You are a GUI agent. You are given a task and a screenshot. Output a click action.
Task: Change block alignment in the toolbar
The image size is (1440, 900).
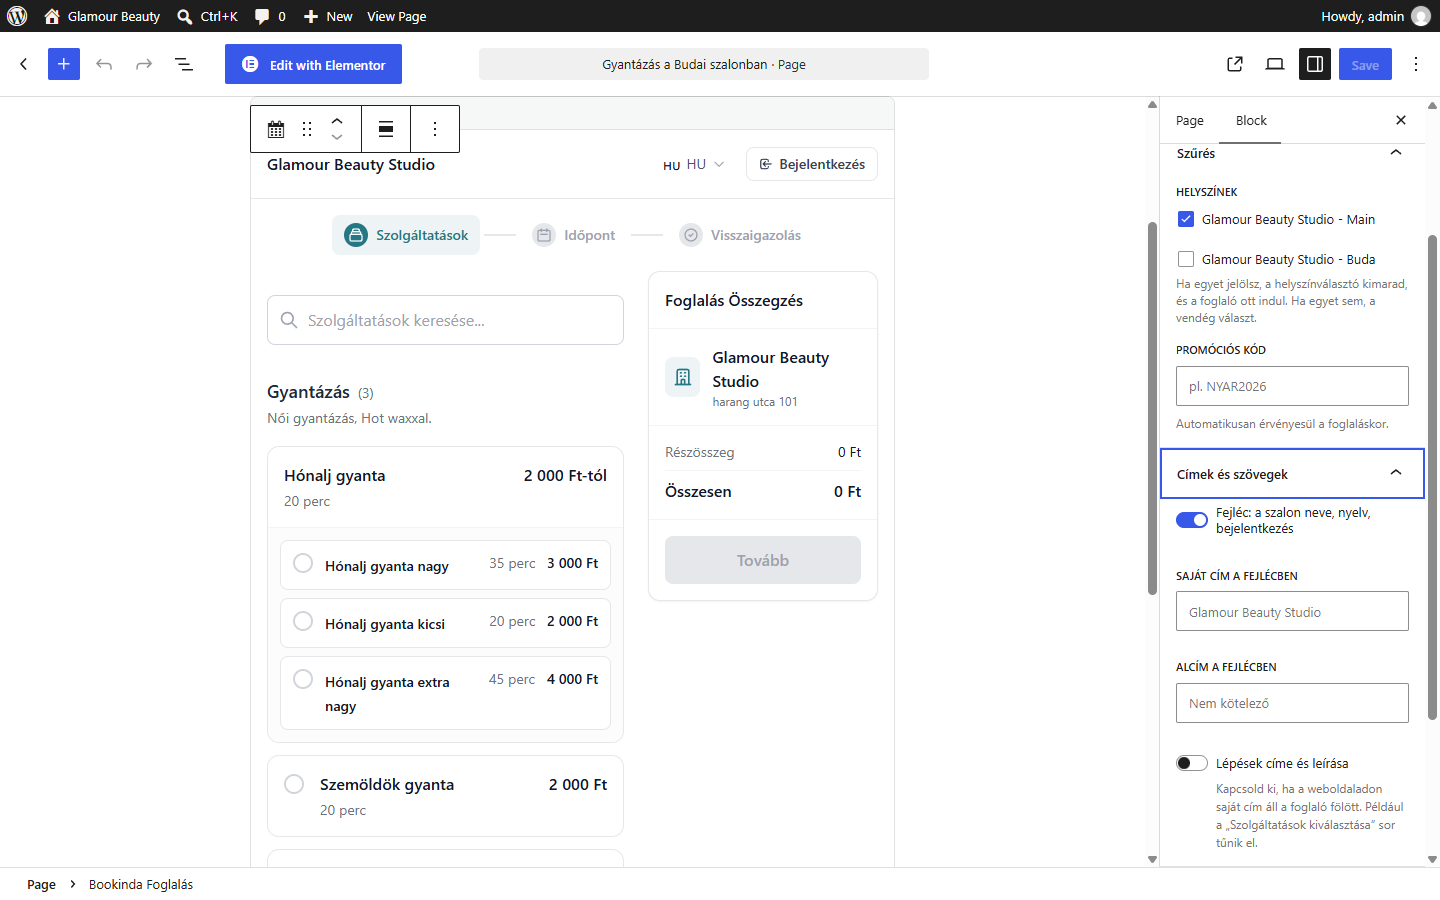point(386,129)
